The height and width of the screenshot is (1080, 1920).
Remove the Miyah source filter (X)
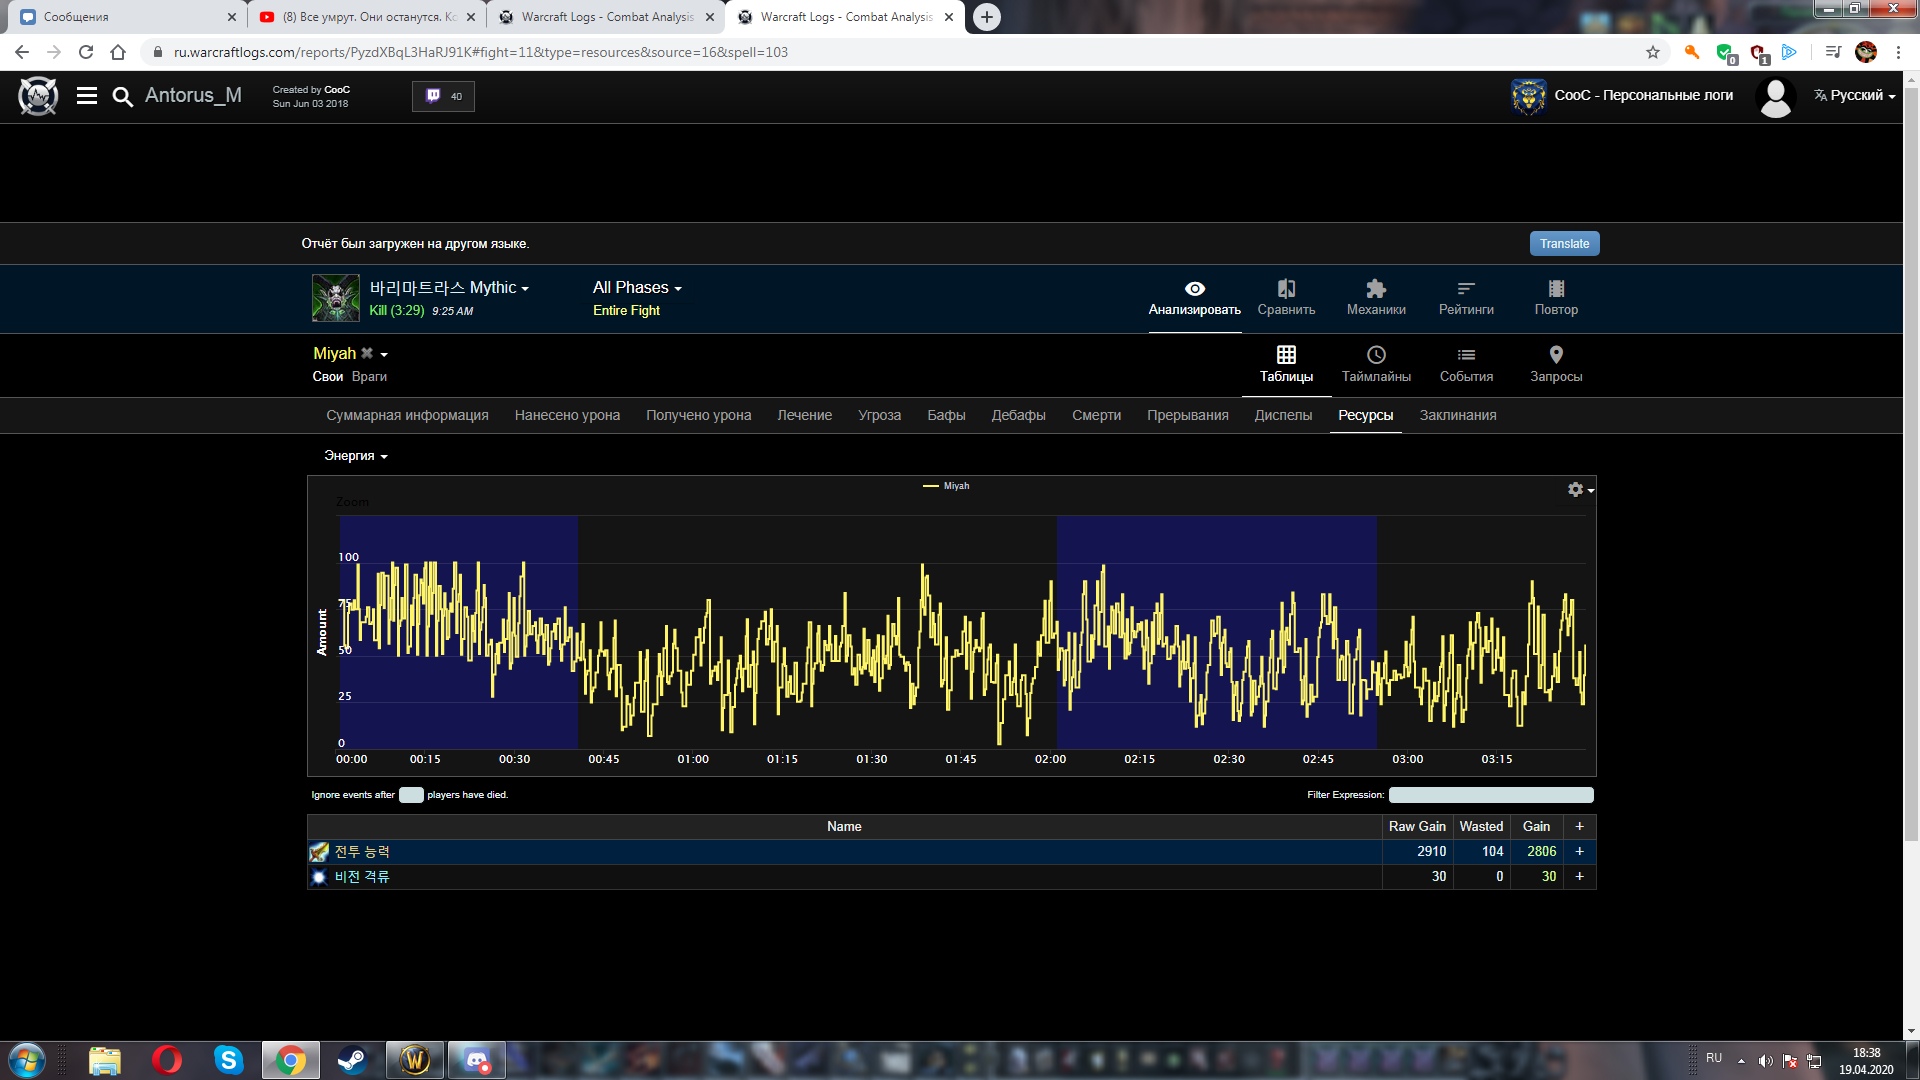pos(367,353)
